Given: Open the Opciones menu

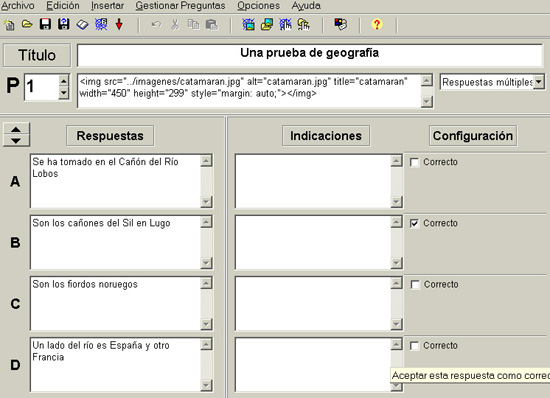Looking at the screenshot, I should pos(259,6).
